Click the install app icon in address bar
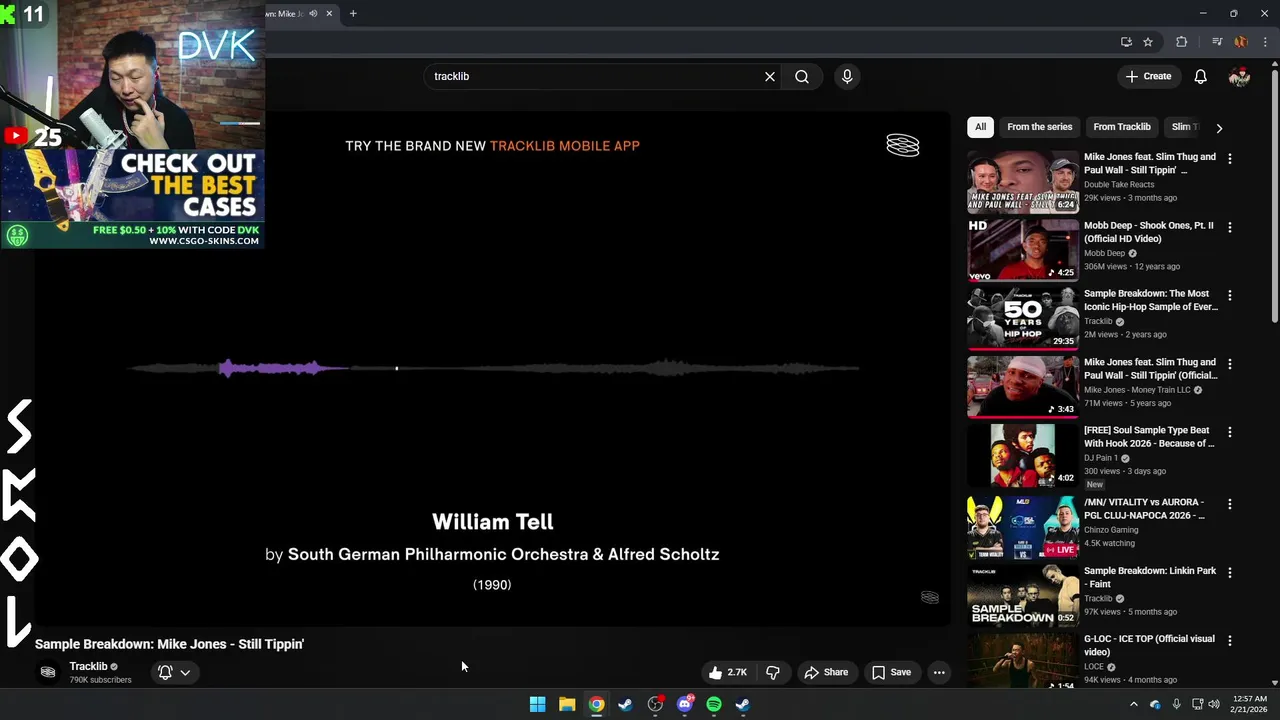 [1126, 42]
